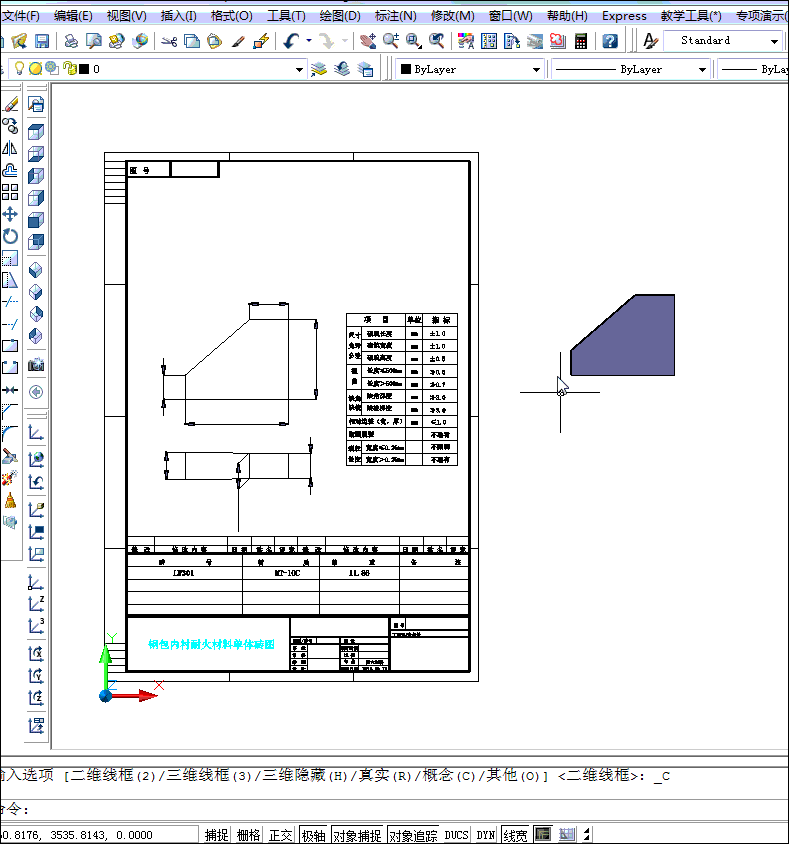Image resolution: width=789 pixels, height=844 pixels.
Task: Toggle layer 0 on/off lightbulb
Action: pos(19,68)
